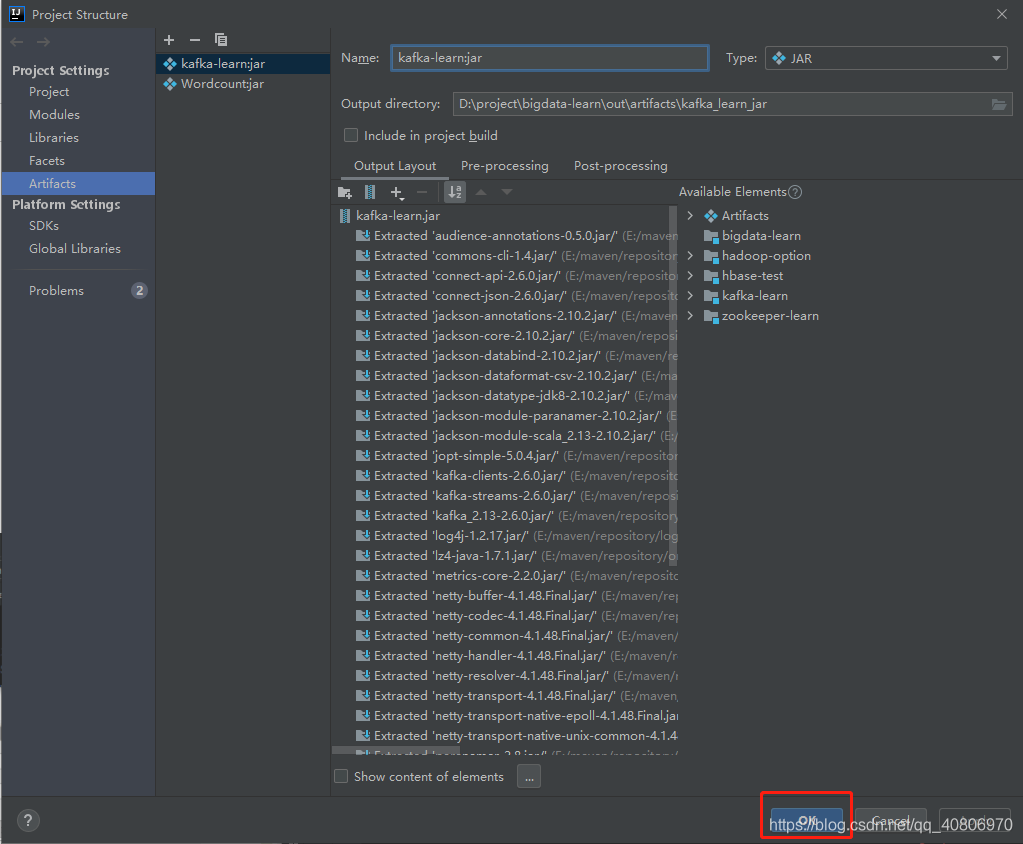Expand Artifacts node in Available Elements
The width and height of the screenshot is (1023, 844).
point(690,215)
